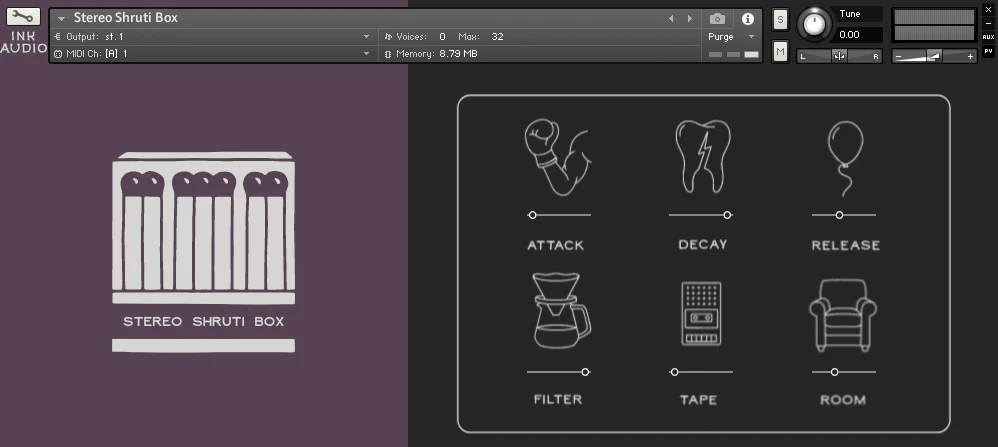Click the armchair Room icon
The image size is (998, 447).
[x=843, y=315]
